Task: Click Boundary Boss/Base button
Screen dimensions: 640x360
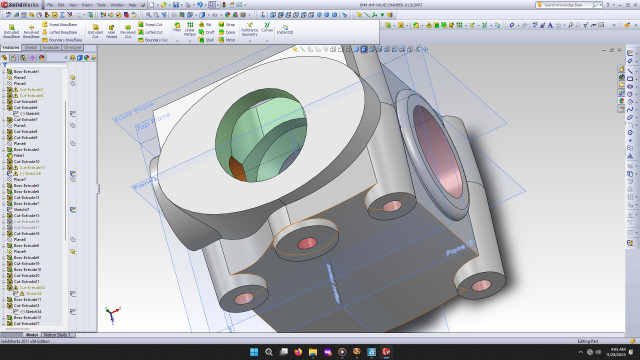Action: pyautogui.click(x=62, y=40)
